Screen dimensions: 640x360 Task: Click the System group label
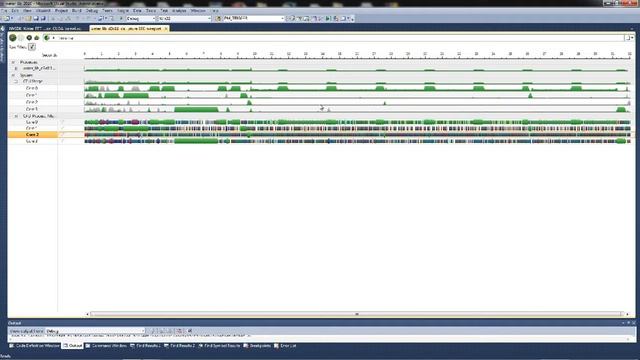26,75
